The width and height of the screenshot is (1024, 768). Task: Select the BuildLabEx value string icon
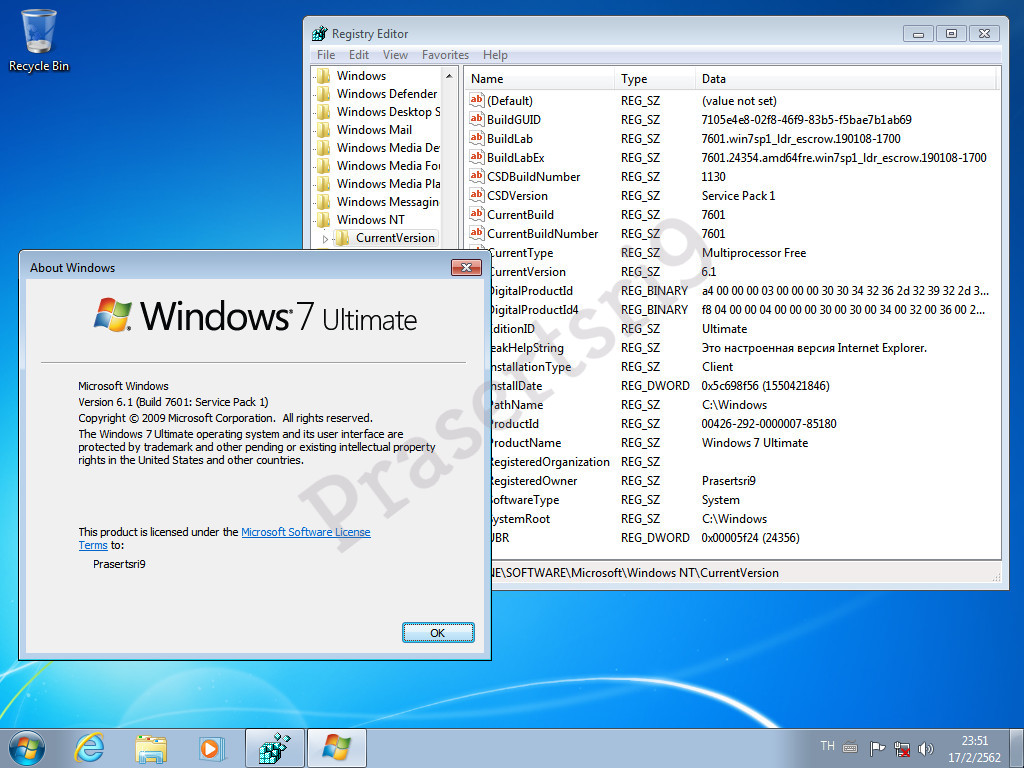477,157
